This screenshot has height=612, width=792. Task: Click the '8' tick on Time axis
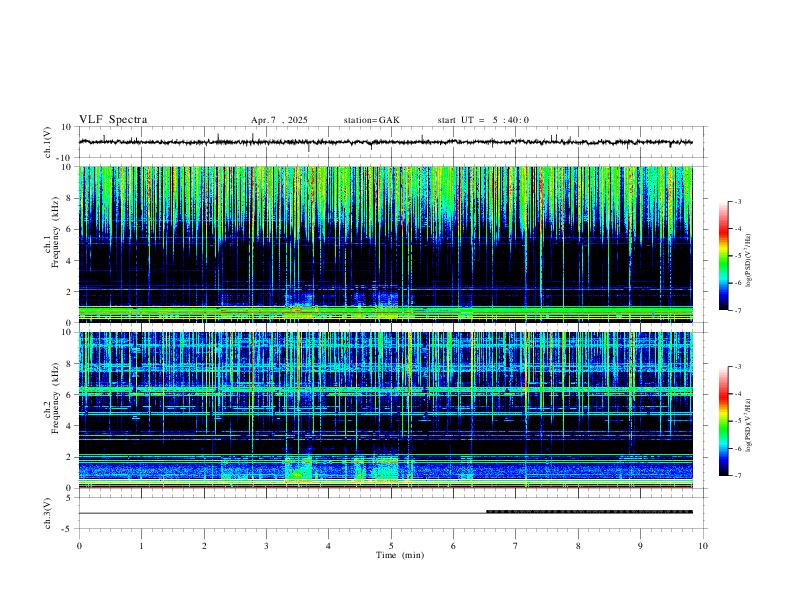pyautogui.click(x=578, y=545)
